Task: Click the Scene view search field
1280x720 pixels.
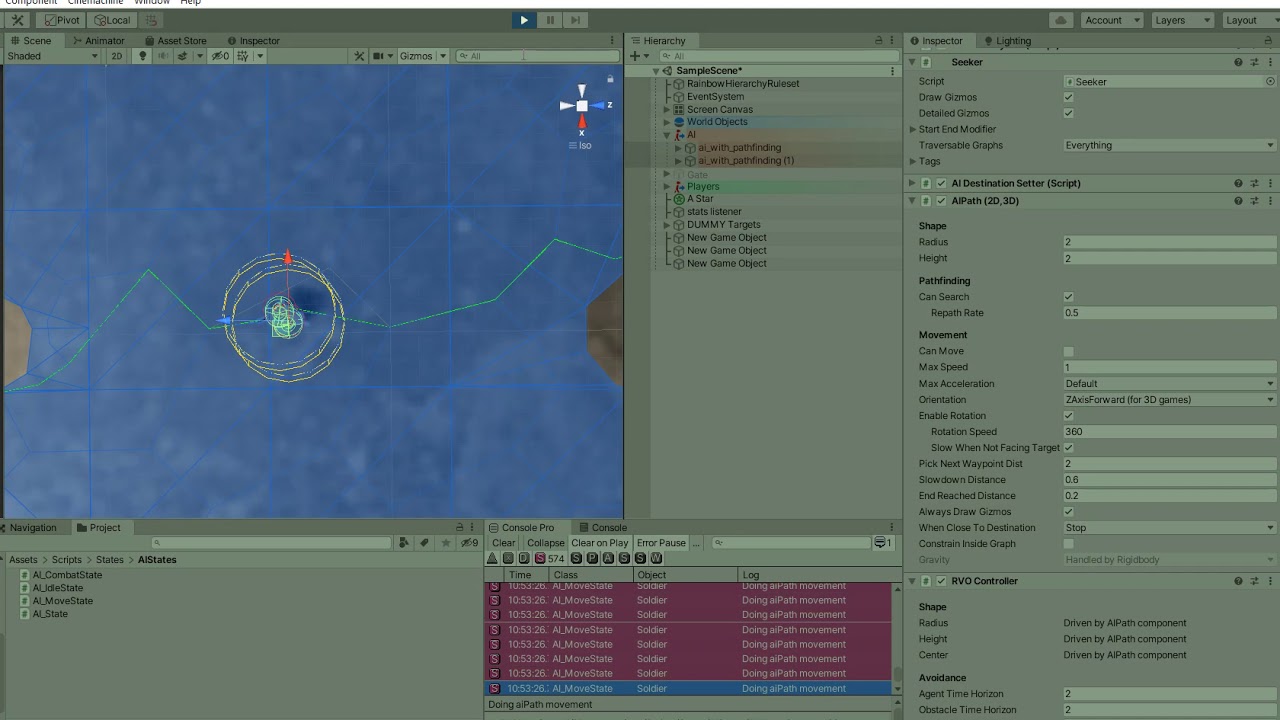Action: 537,56
